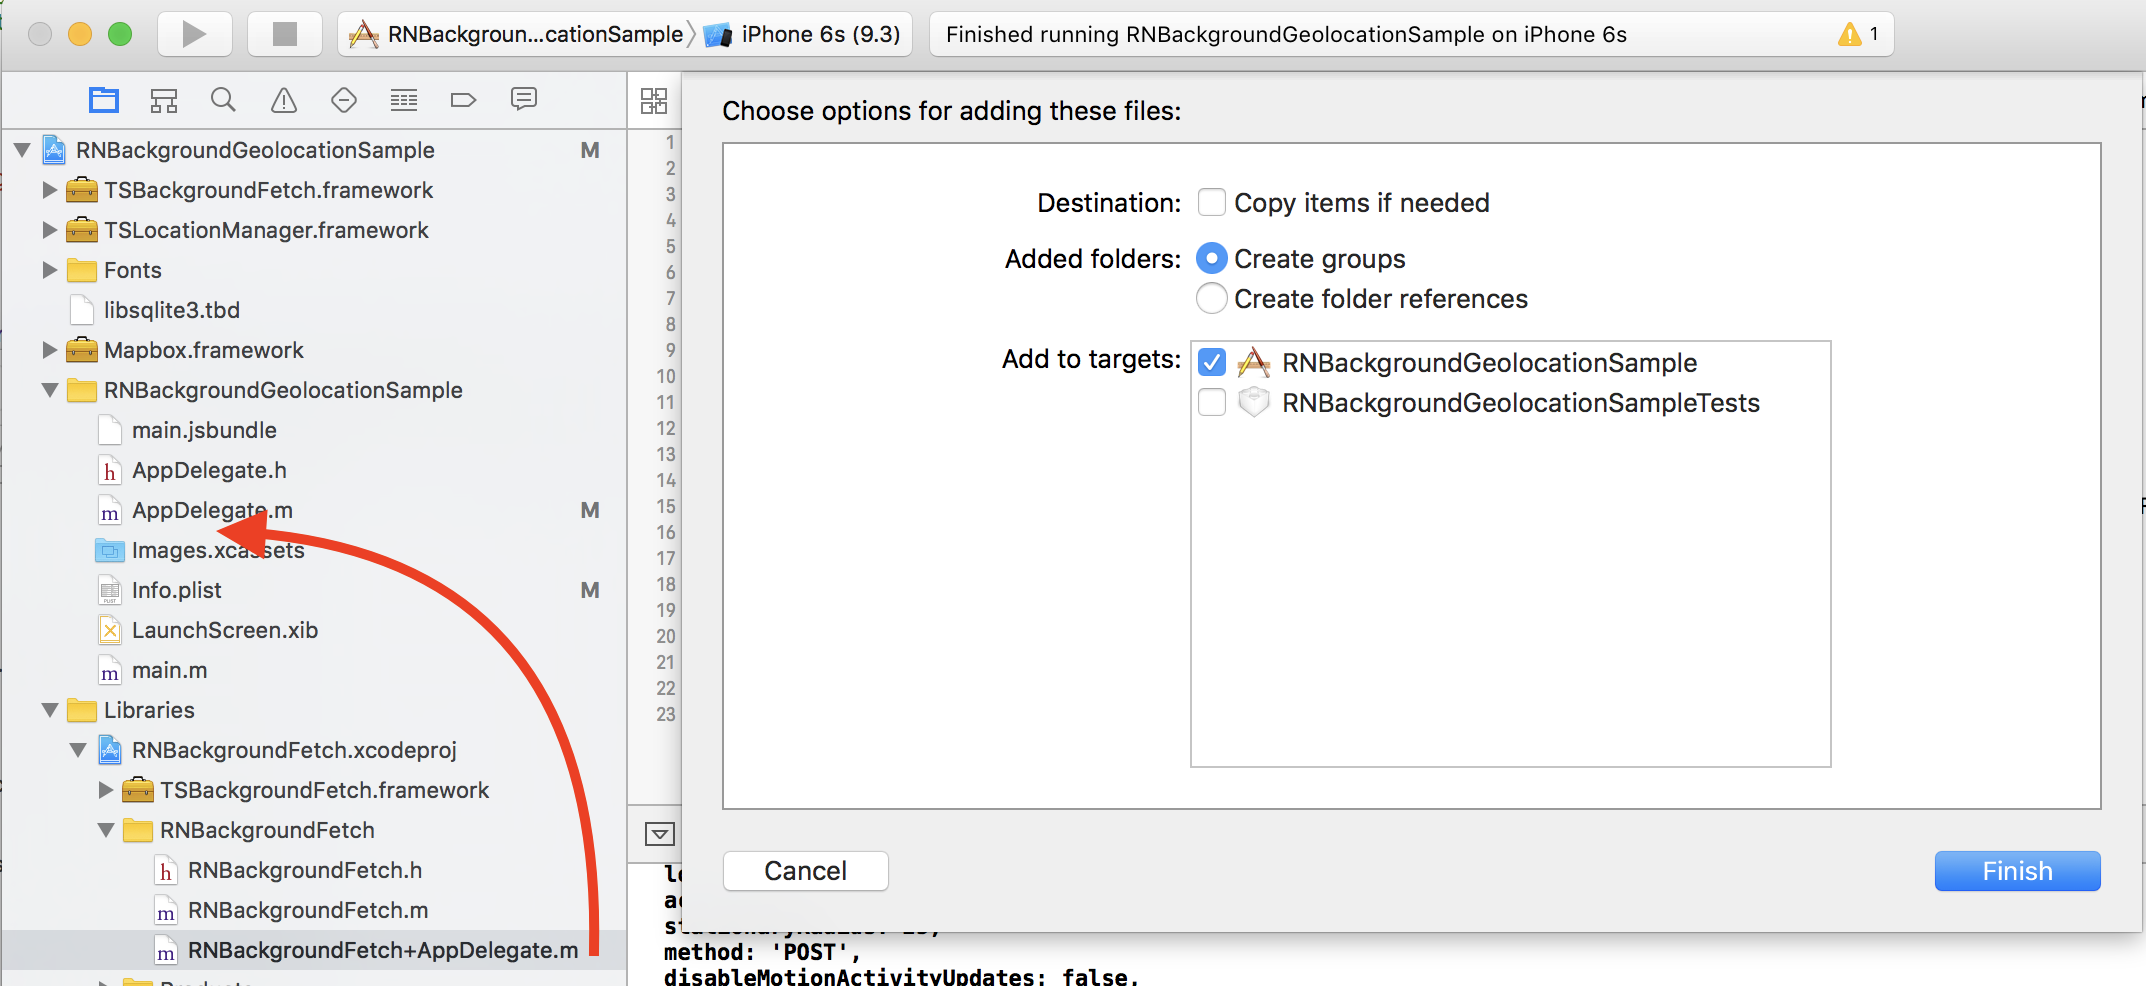The width and height of the screenshot is (2146, 986).
Task: Click the Fonts folder label
Action: [x=133, y=270]
